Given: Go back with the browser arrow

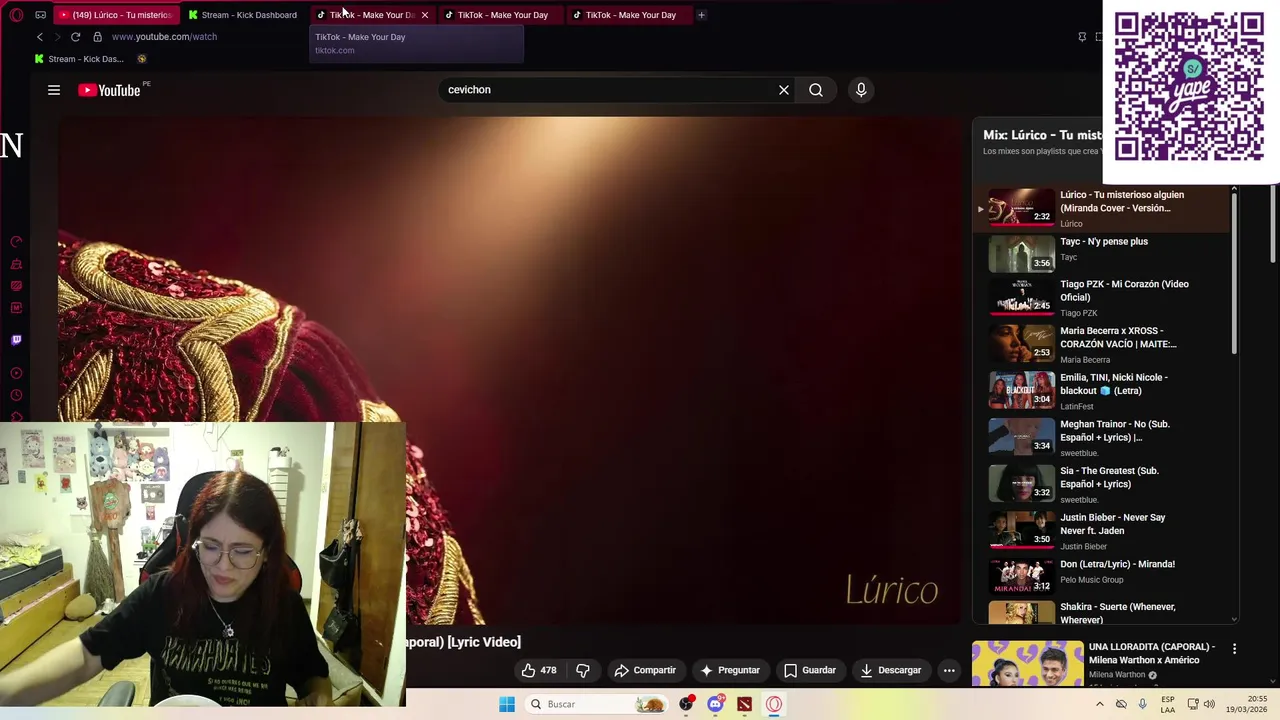Looking at the screenshot, I should (40, 37).
